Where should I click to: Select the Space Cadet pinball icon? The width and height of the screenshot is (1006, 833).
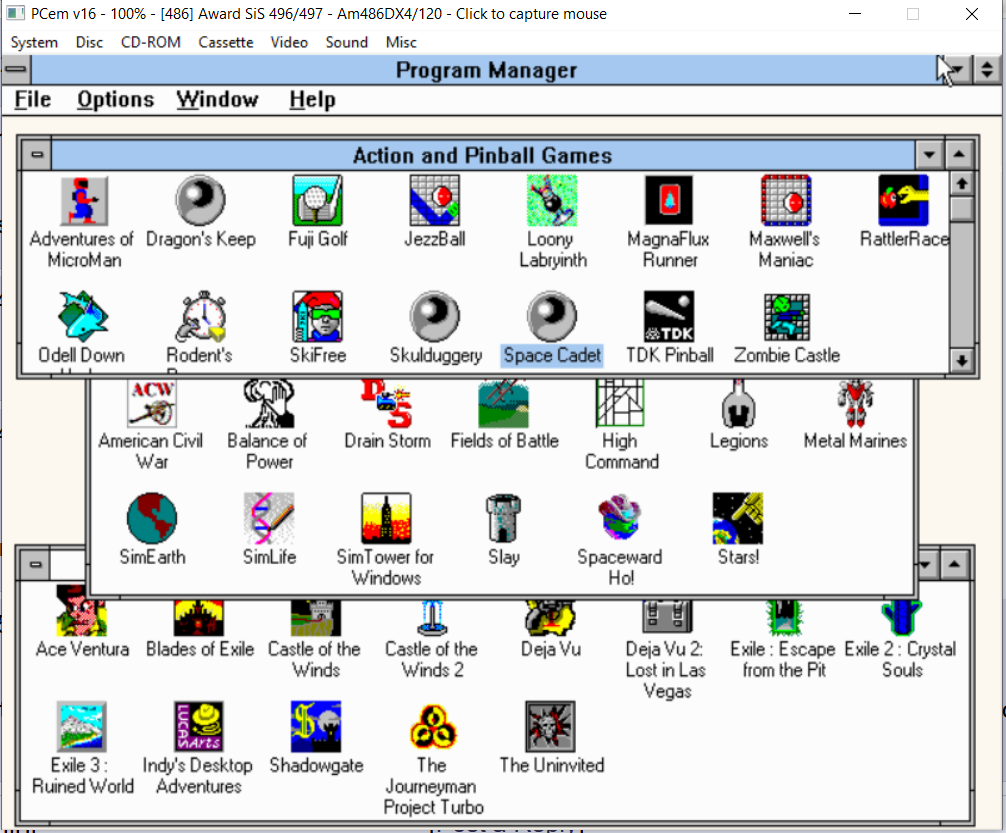tap(552, 316)
